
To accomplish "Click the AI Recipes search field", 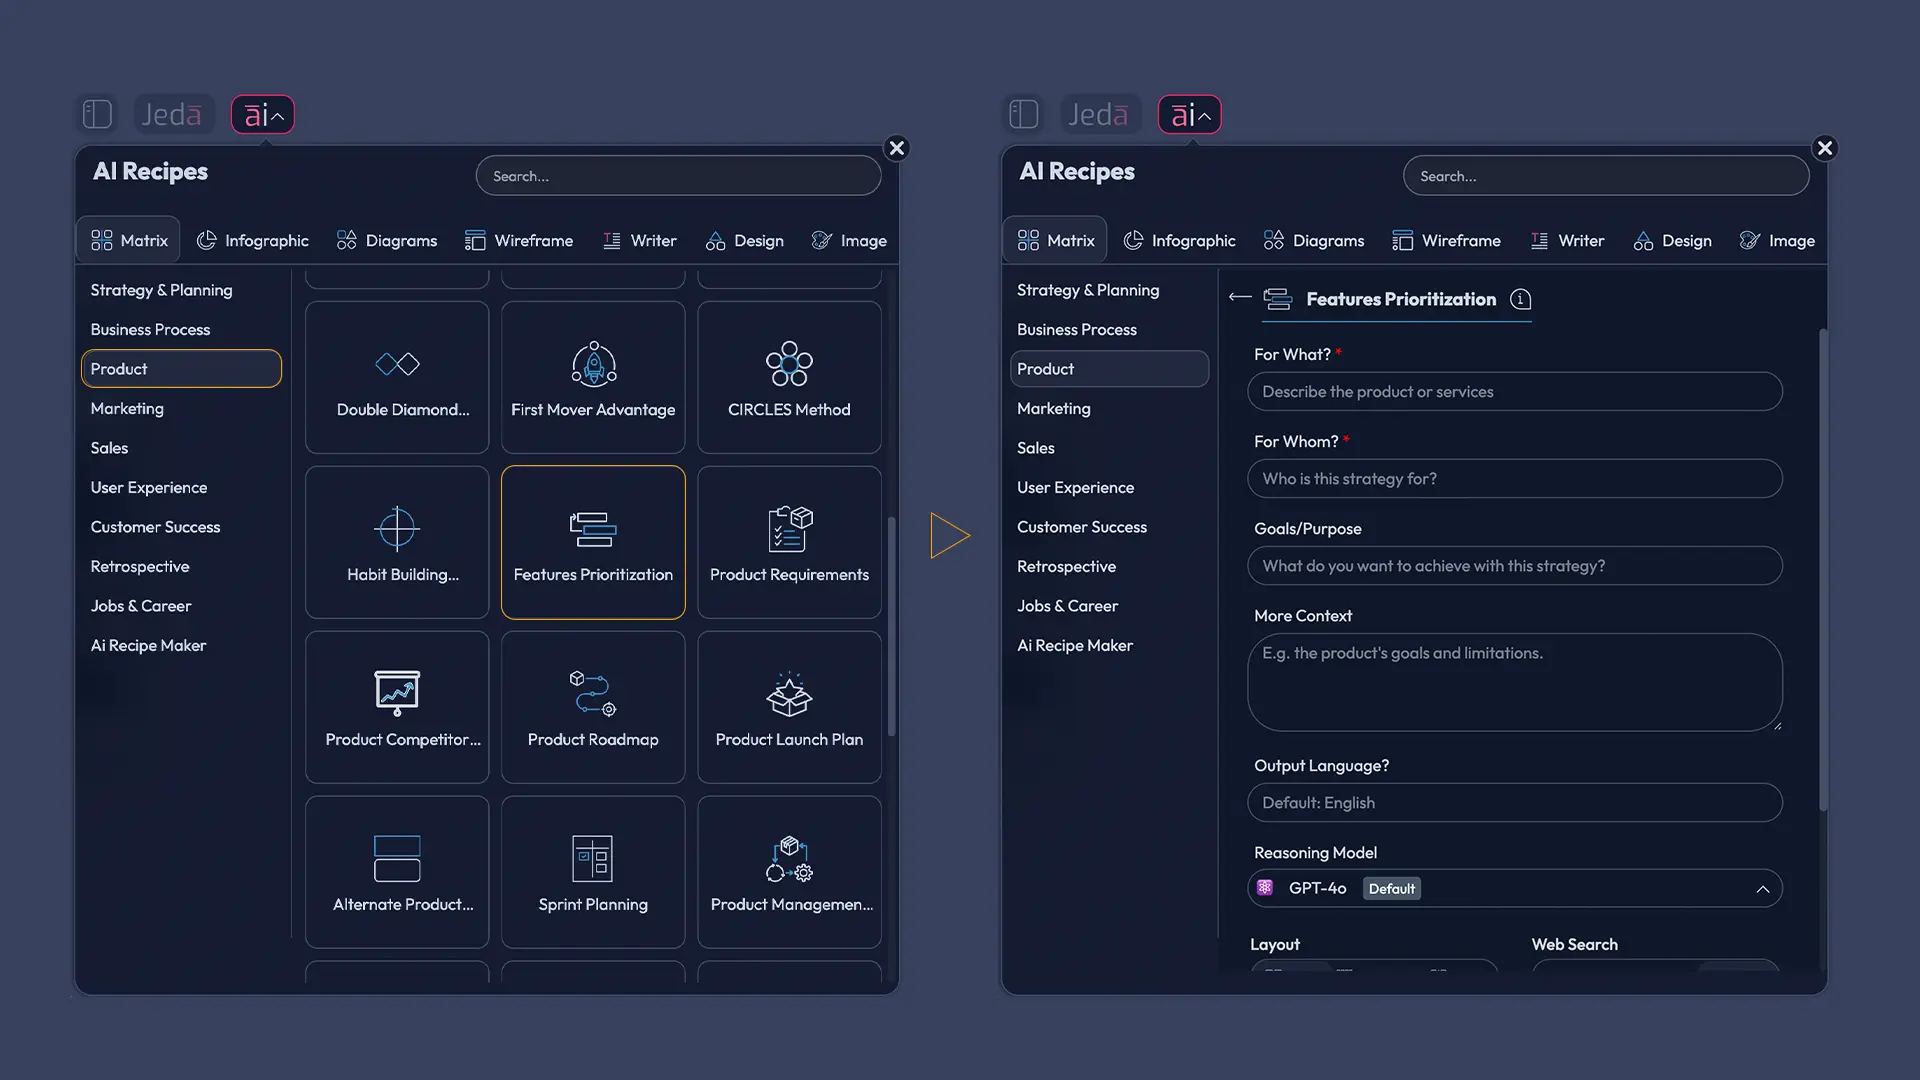I will pyautogui.click(x=678, y=175).
